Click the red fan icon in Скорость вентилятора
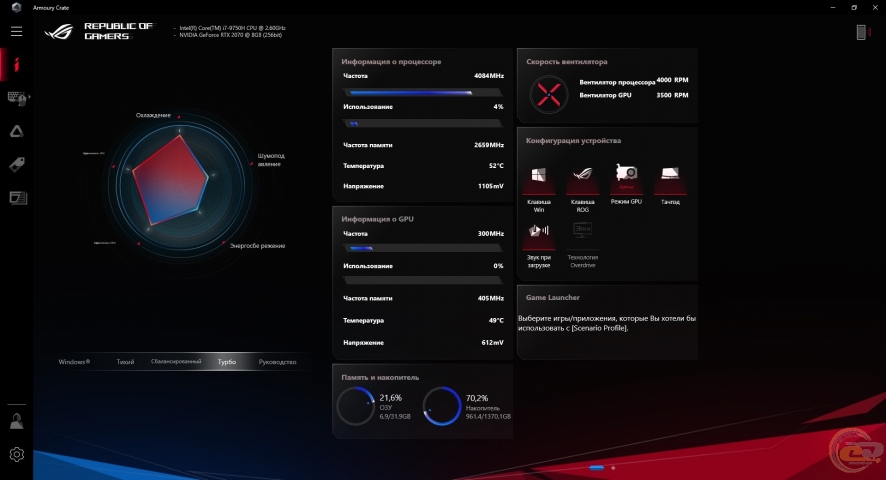Viewport: 886px width, 480px height. click(549, 94)
